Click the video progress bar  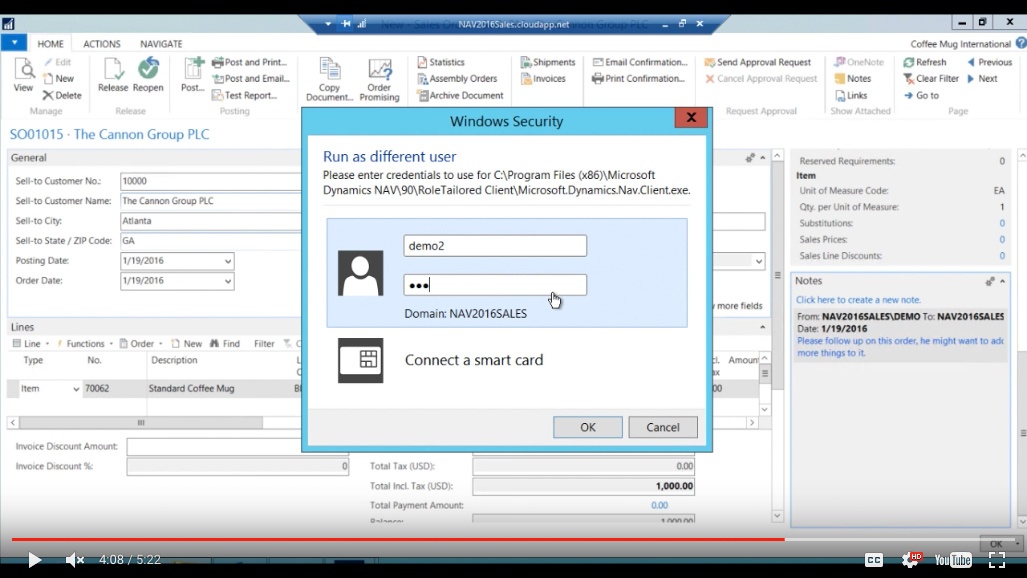(x=400, y=540)
